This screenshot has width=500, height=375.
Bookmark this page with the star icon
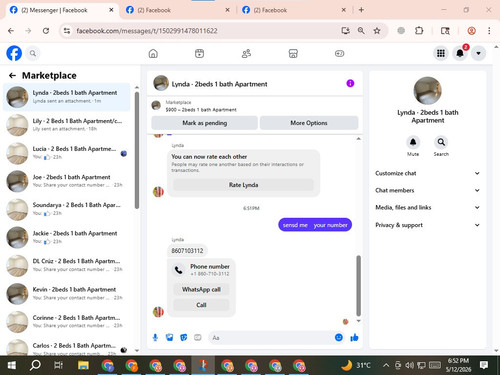[377, 31]
